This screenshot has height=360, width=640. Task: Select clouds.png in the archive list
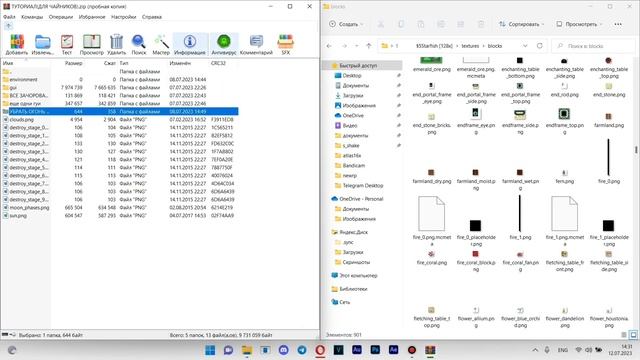coord(22,120)
